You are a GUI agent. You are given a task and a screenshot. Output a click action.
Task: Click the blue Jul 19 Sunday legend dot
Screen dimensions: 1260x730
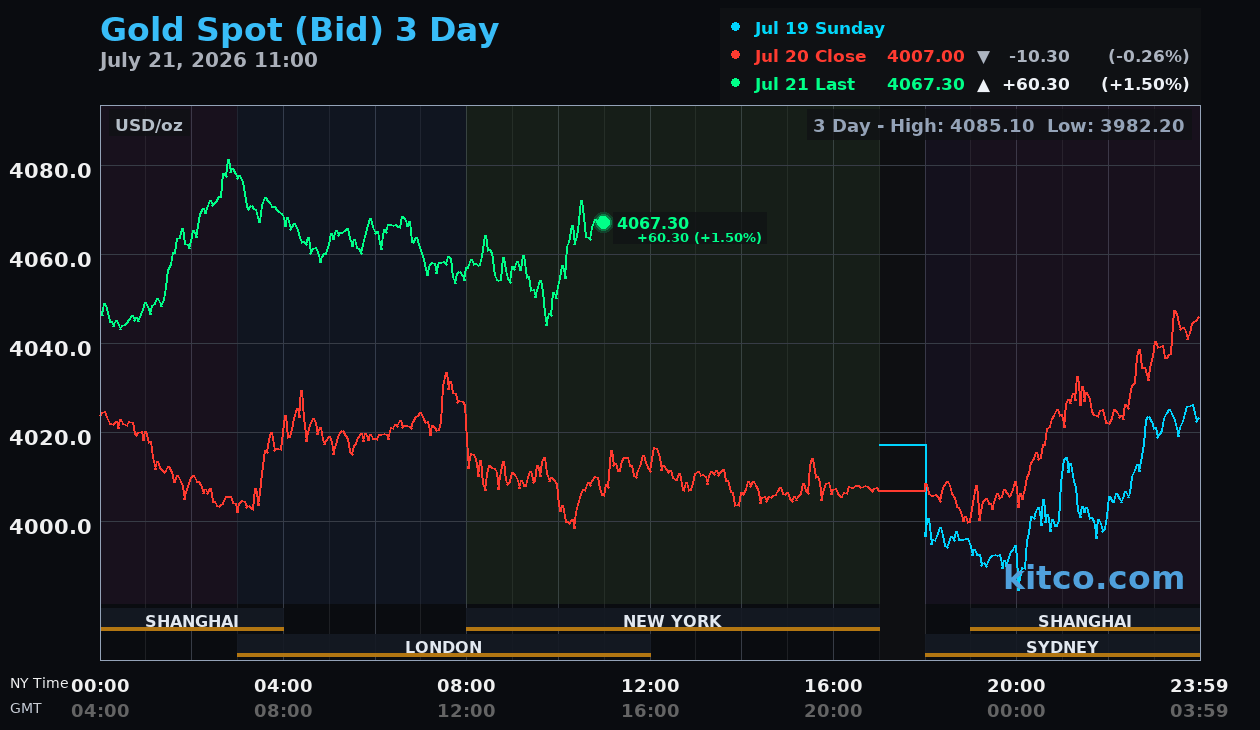tap(736, 28)
